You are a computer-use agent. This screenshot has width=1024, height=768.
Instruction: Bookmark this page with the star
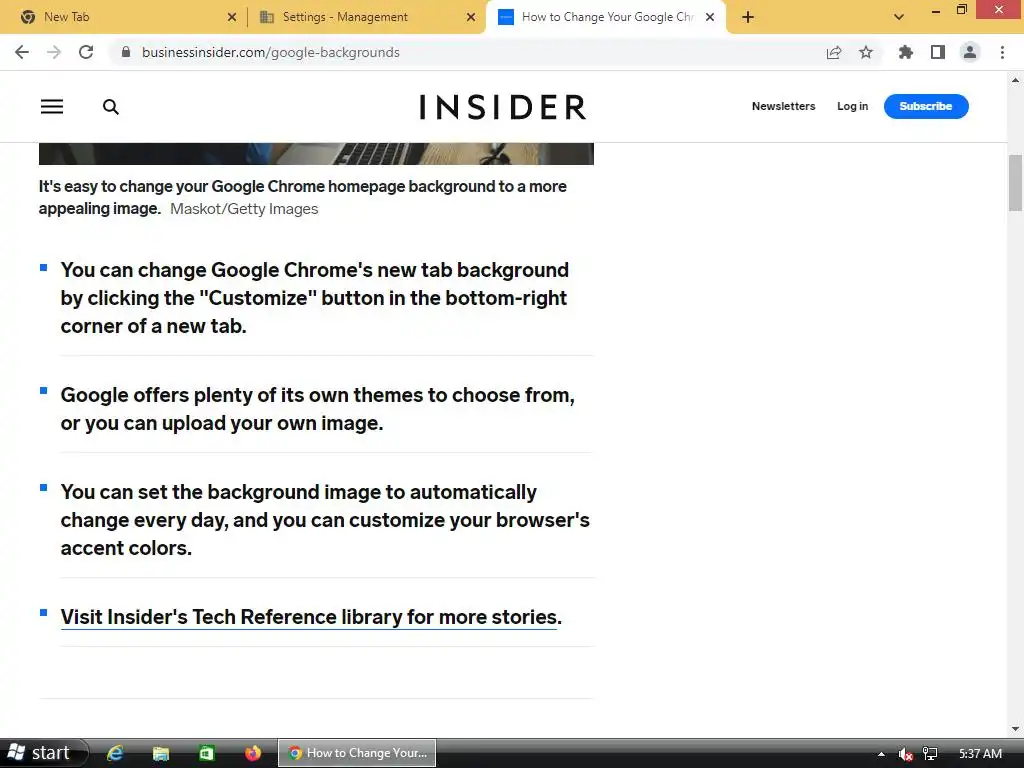[866, 52]
